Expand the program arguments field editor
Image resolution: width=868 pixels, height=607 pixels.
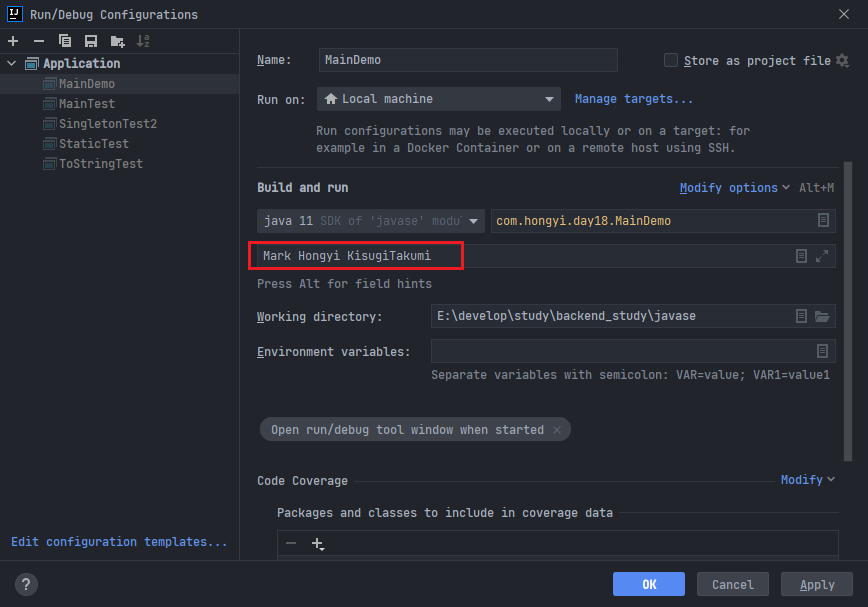pos(822,256)
